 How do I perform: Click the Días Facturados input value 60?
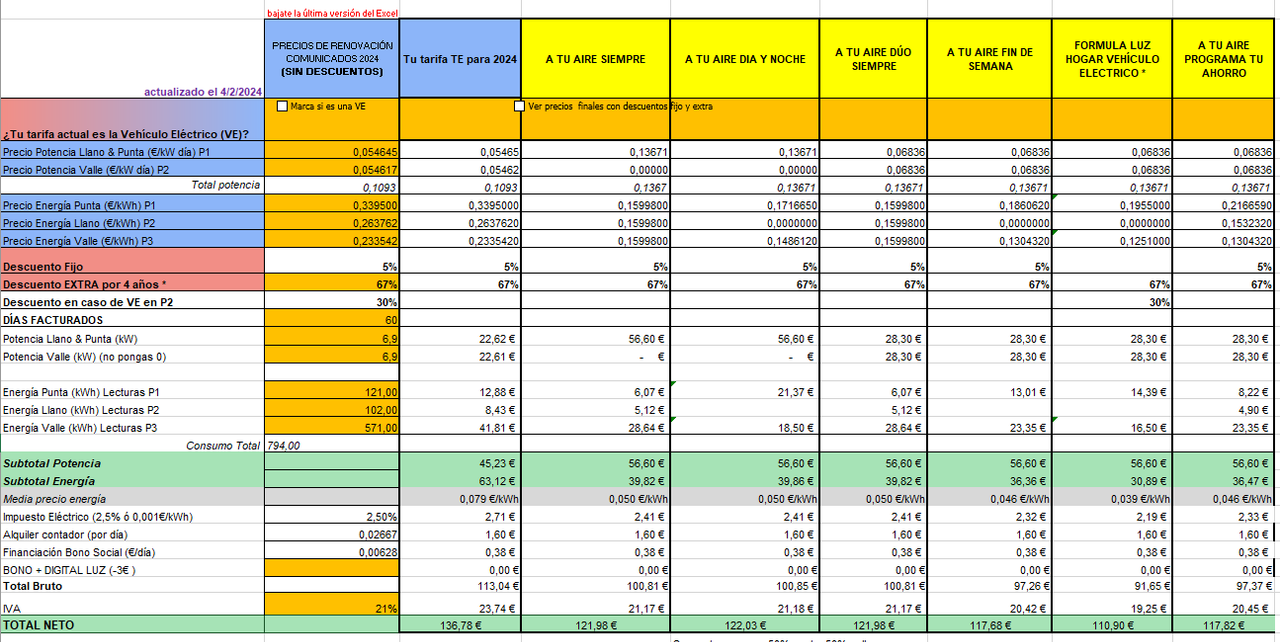click(332, 320)
